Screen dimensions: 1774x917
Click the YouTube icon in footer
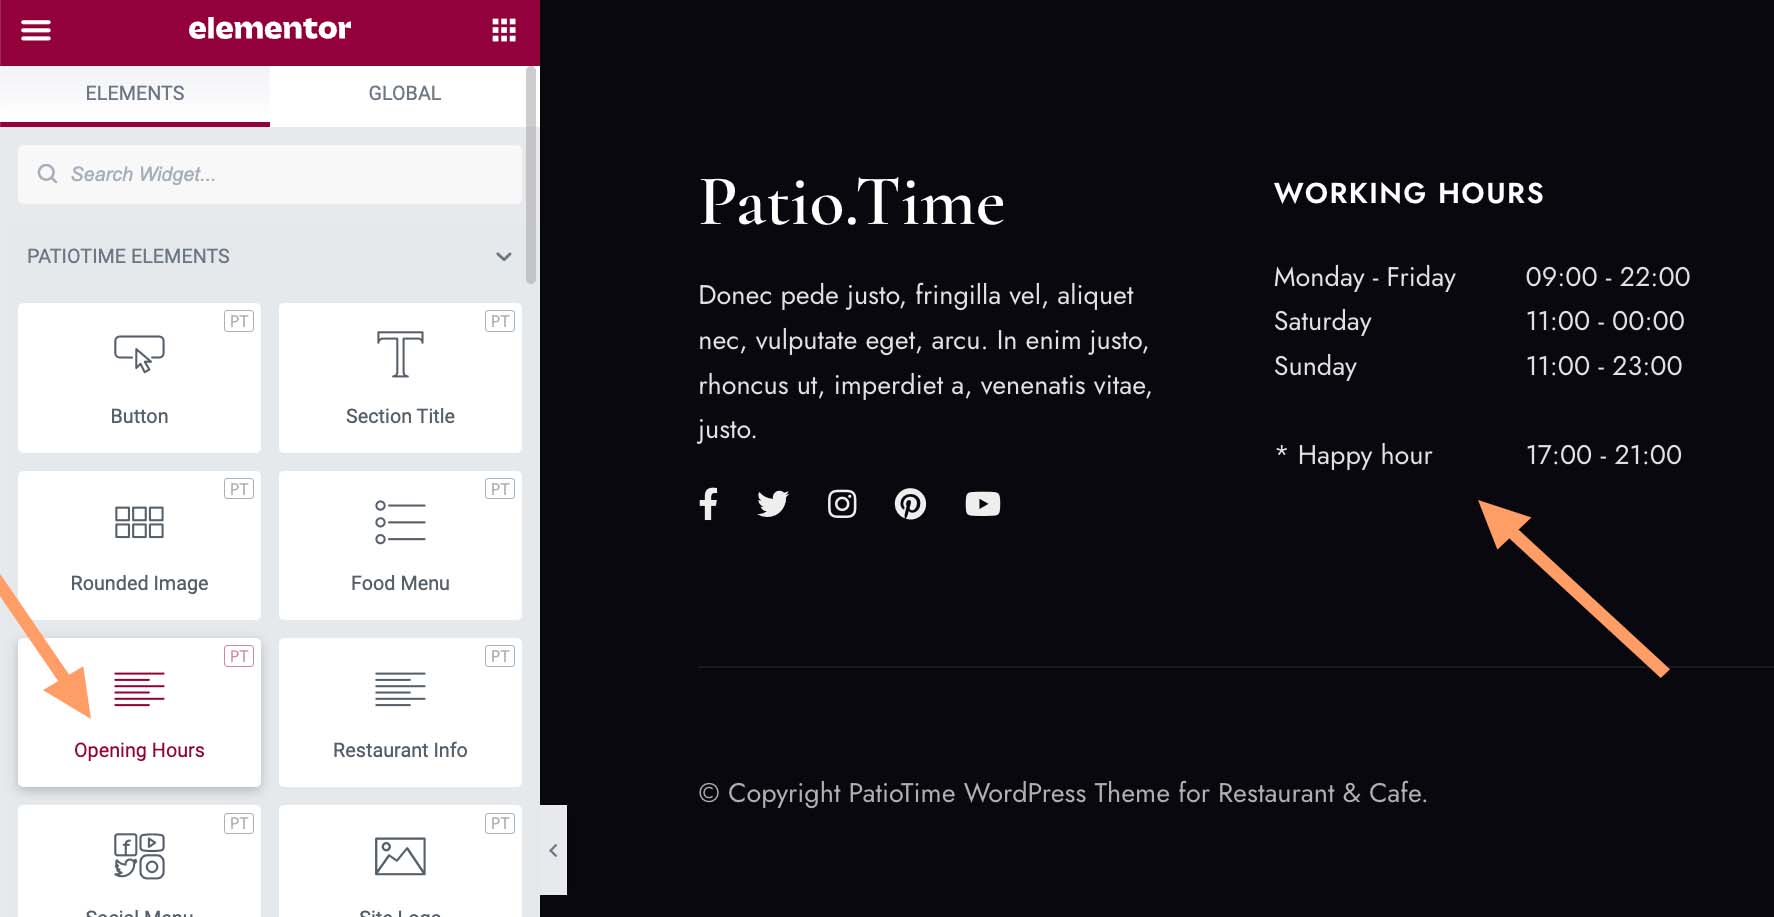coord(982,503)
